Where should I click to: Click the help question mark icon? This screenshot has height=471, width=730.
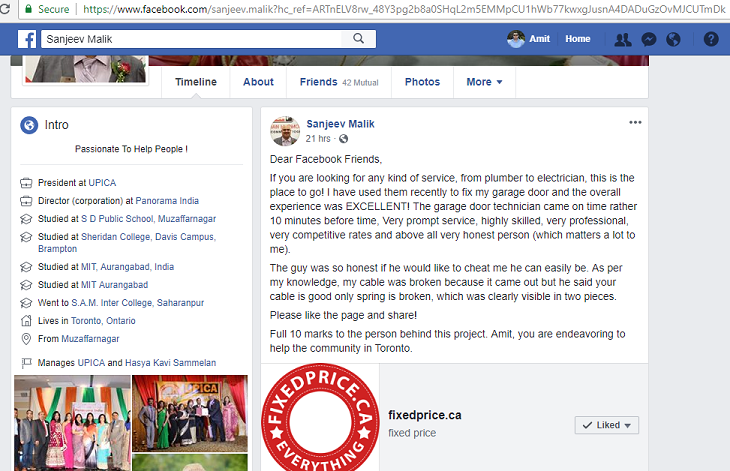tap(711, 39)
